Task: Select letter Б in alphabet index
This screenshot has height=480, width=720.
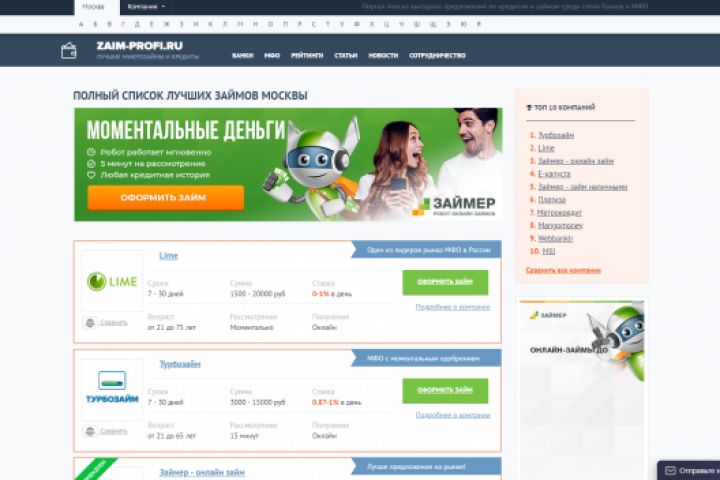Action: pyautogui.click(x=96, y=24)
